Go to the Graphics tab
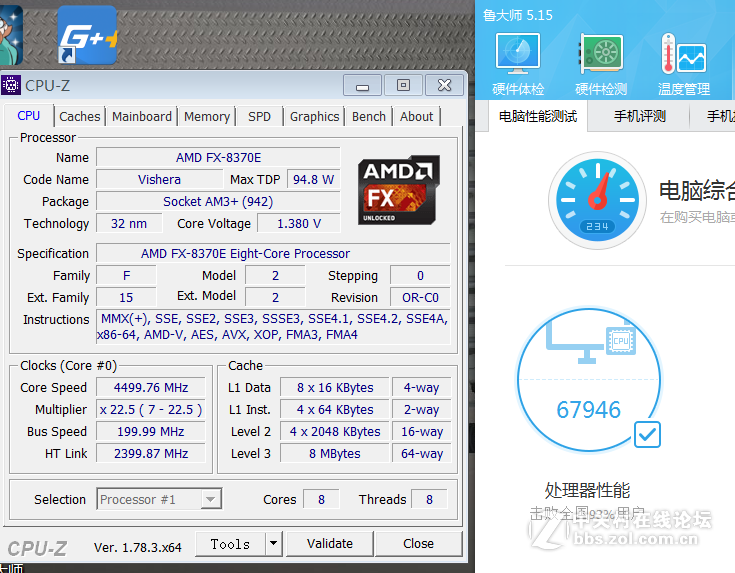This screenshot has width=735, height=573. coord(314,116)
